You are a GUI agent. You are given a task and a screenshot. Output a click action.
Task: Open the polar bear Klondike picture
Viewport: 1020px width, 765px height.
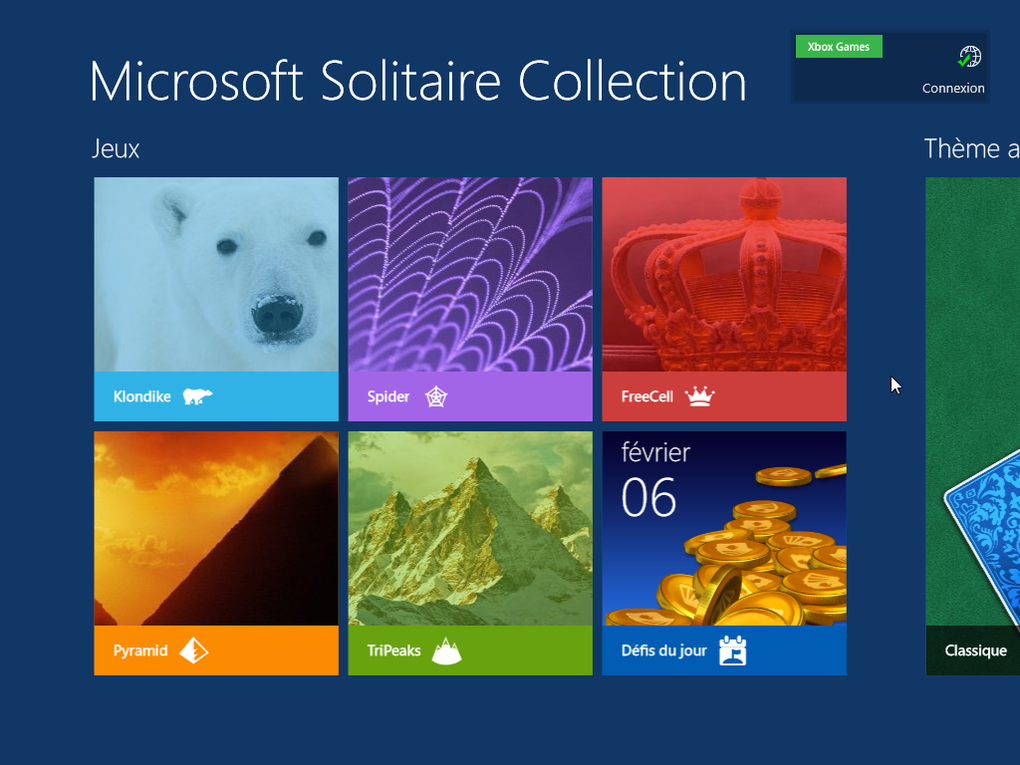click(x=216, y=275)
